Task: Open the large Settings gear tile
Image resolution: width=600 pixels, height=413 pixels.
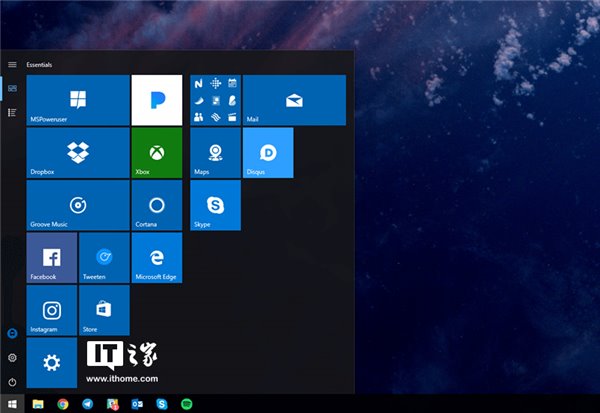Action: click(x=52, y=363)
